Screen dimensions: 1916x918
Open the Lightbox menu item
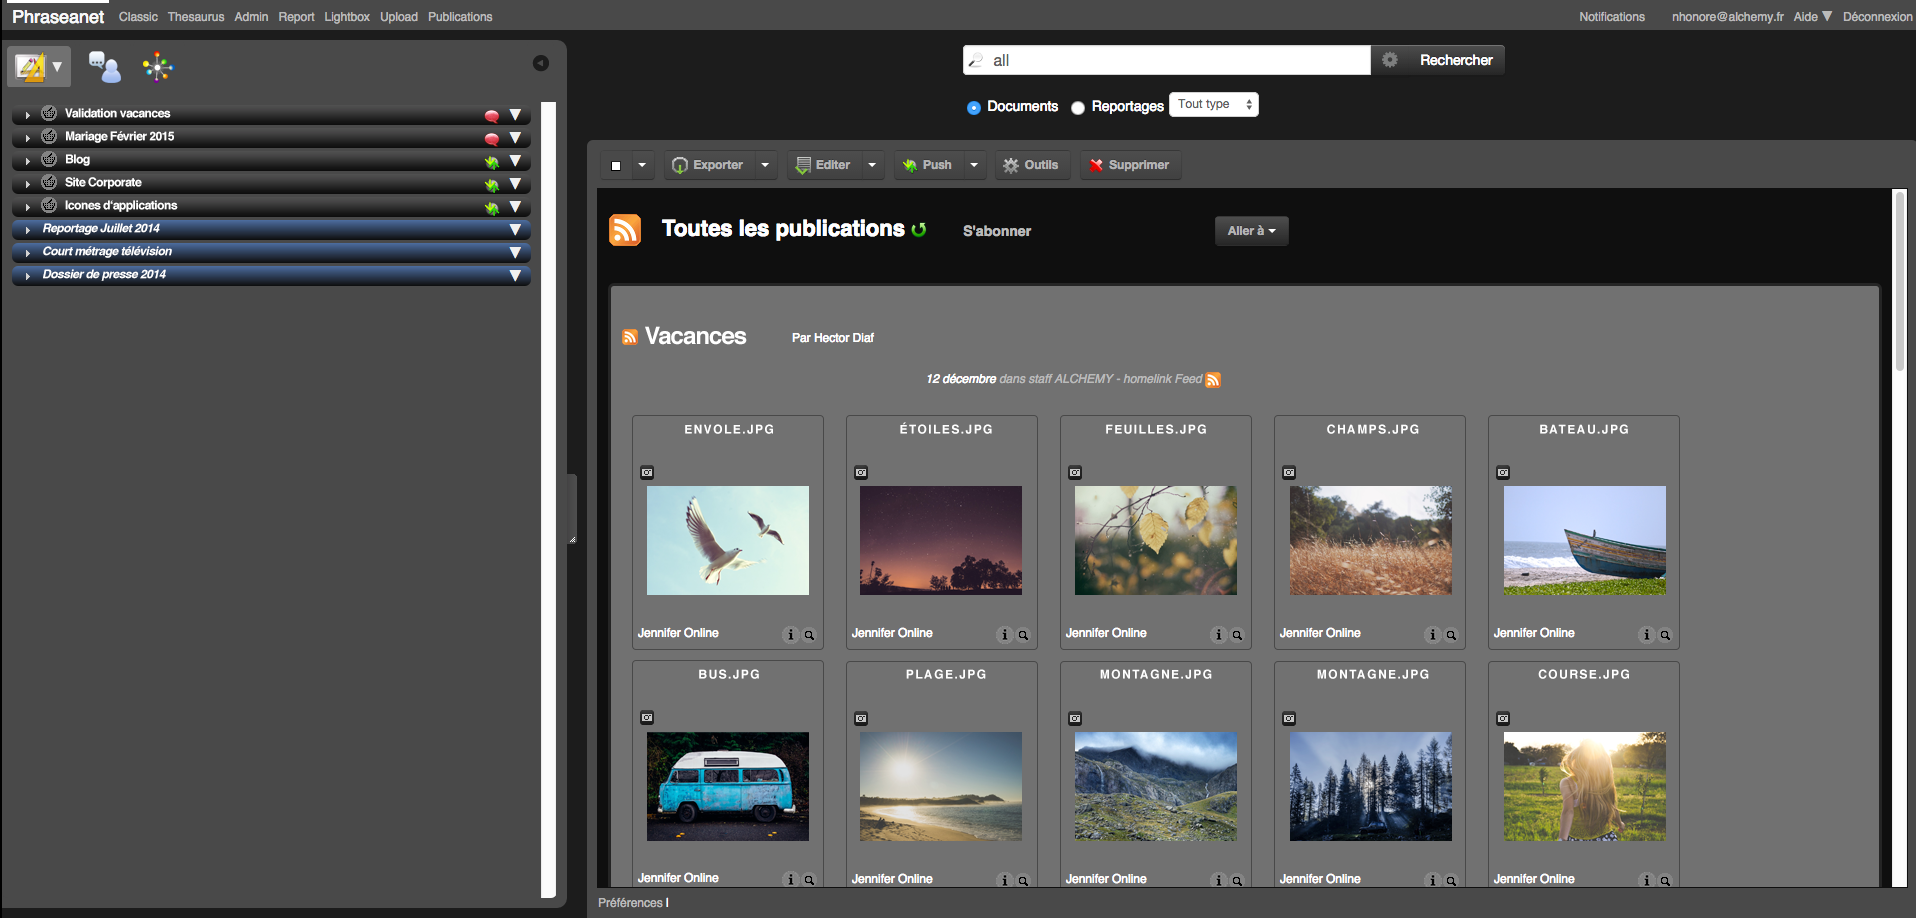(x=347, y=17)
